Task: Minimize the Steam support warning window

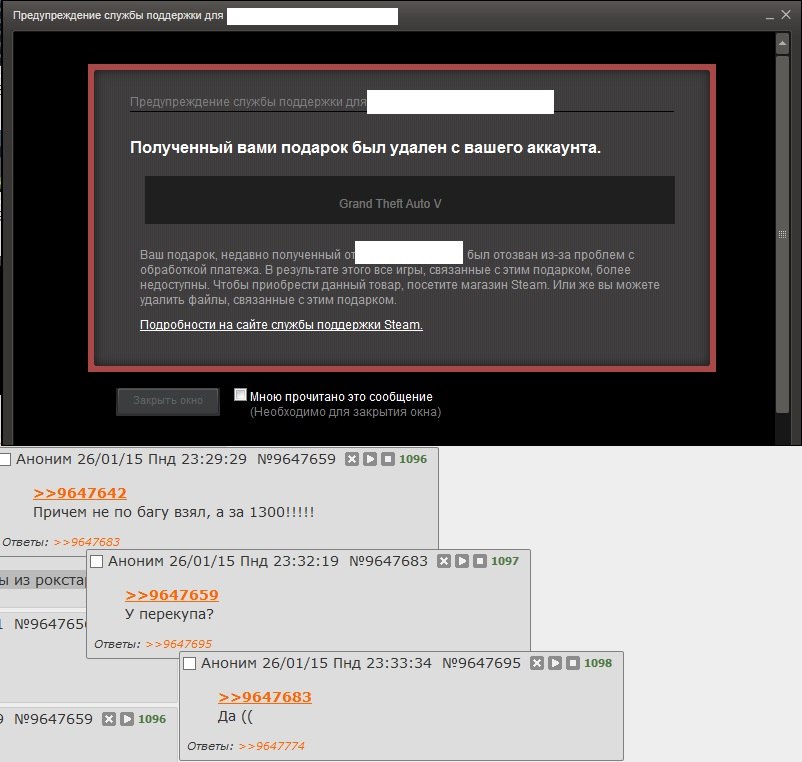Action: pos(769,16)
